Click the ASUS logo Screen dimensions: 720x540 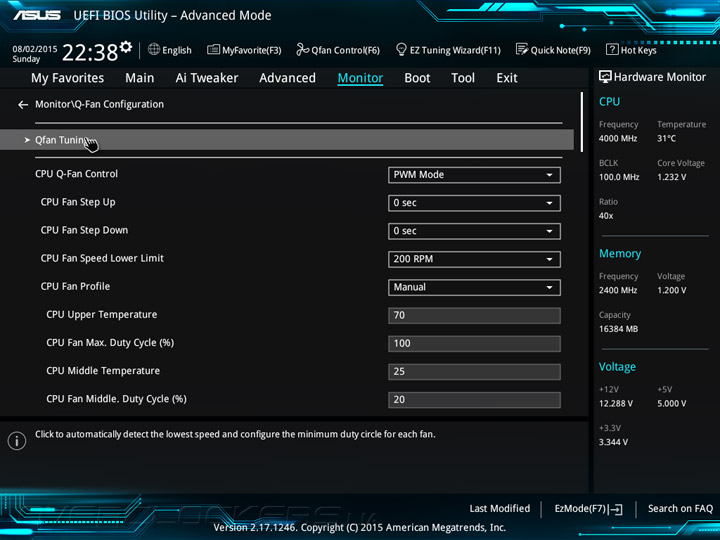tap(37, 15)
